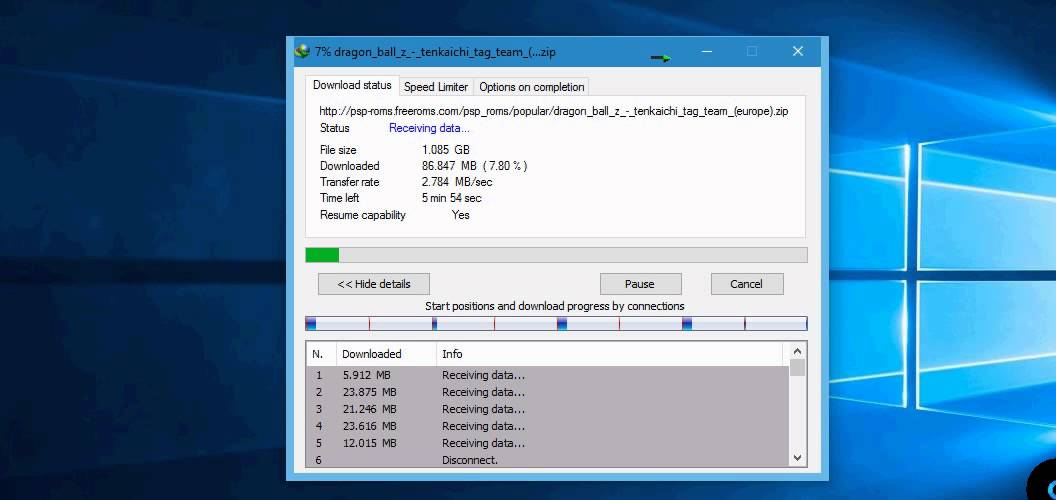The image size is (1056, 500).
Task: Click the scroll down arrow in connections list
Action: [797, 458]
